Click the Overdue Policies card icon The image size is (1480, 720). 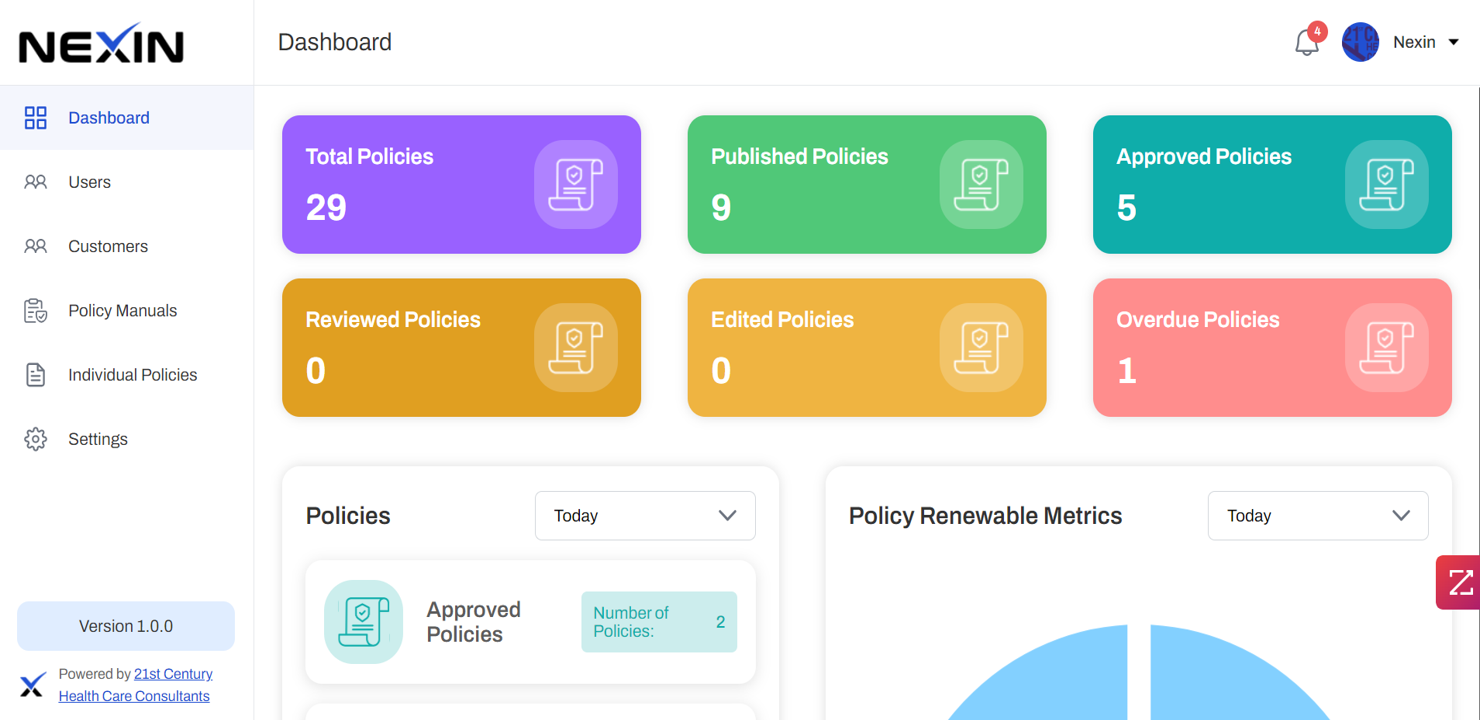1386,348
